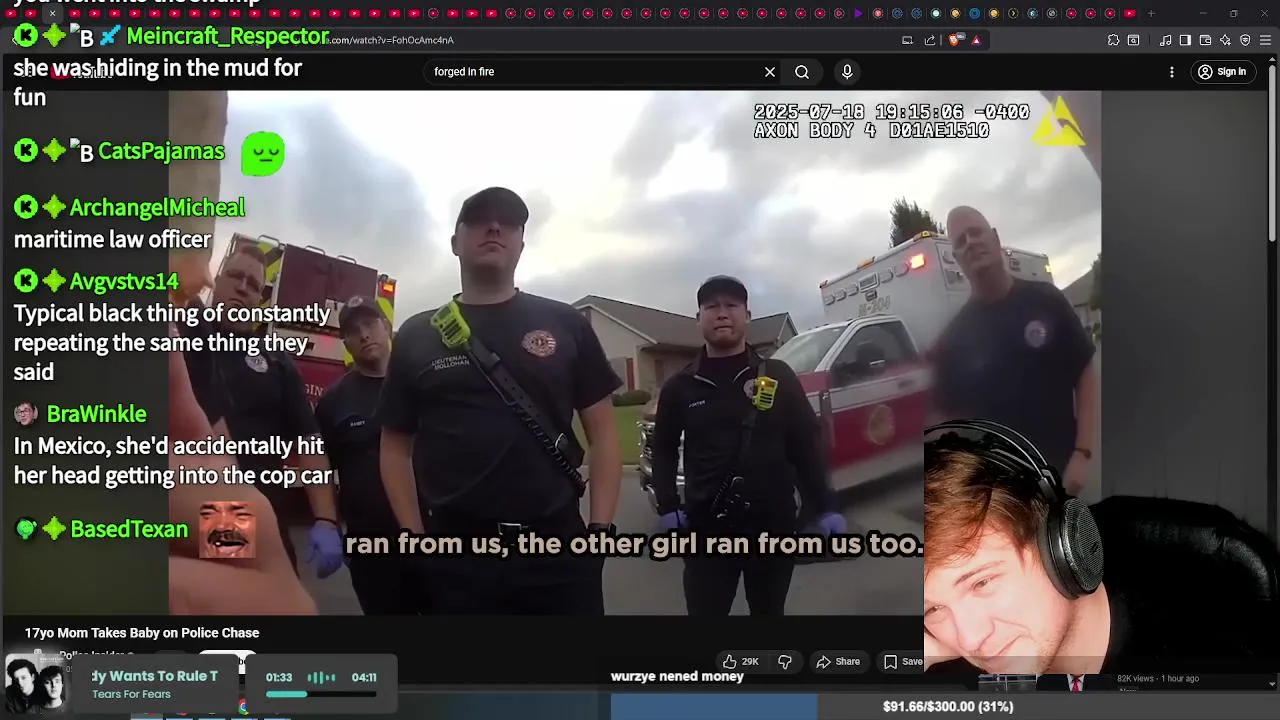
Task: Switch to the purple play-icon tab
Action: [858, 13]
